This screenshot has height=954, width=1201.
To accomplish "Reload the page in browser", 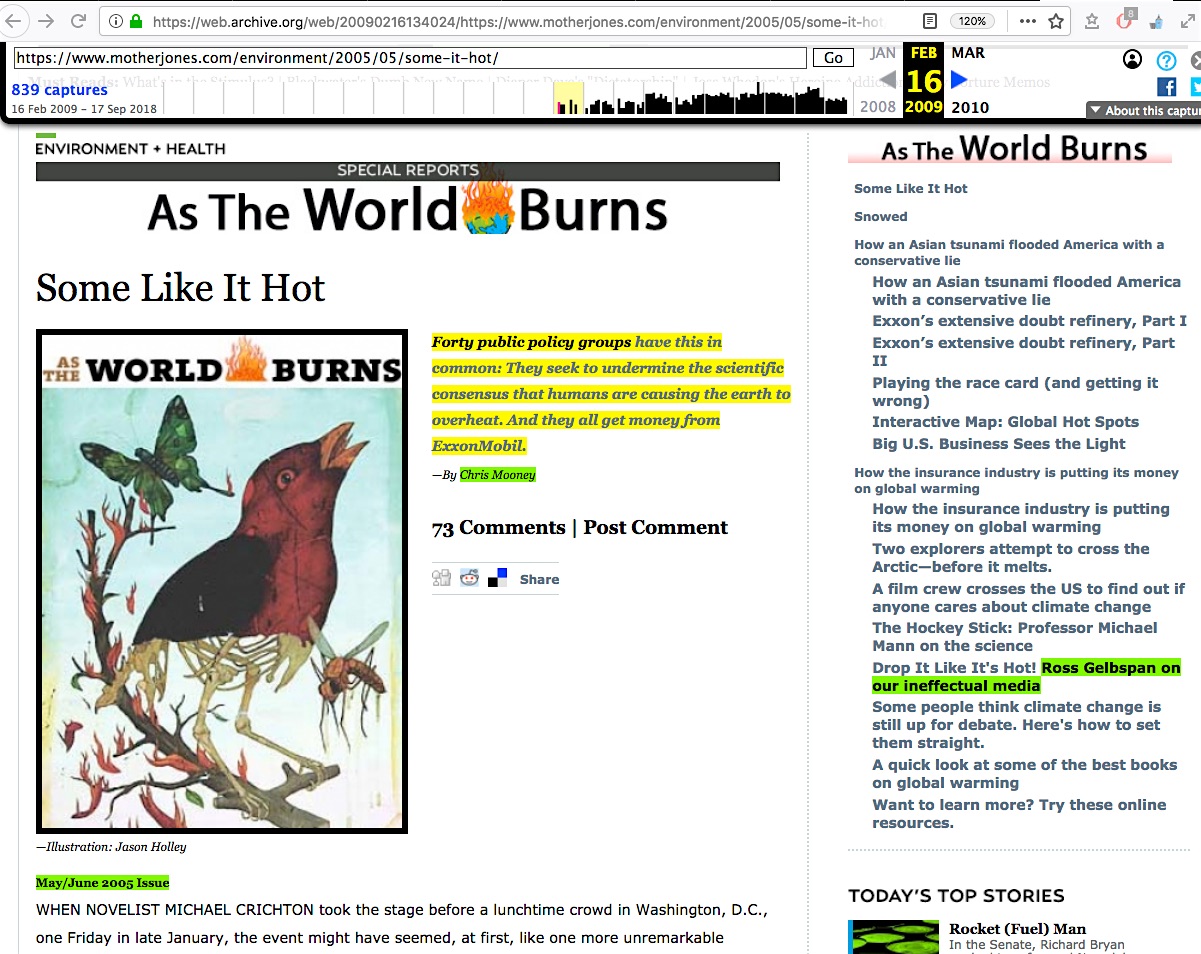I will 76,21.
